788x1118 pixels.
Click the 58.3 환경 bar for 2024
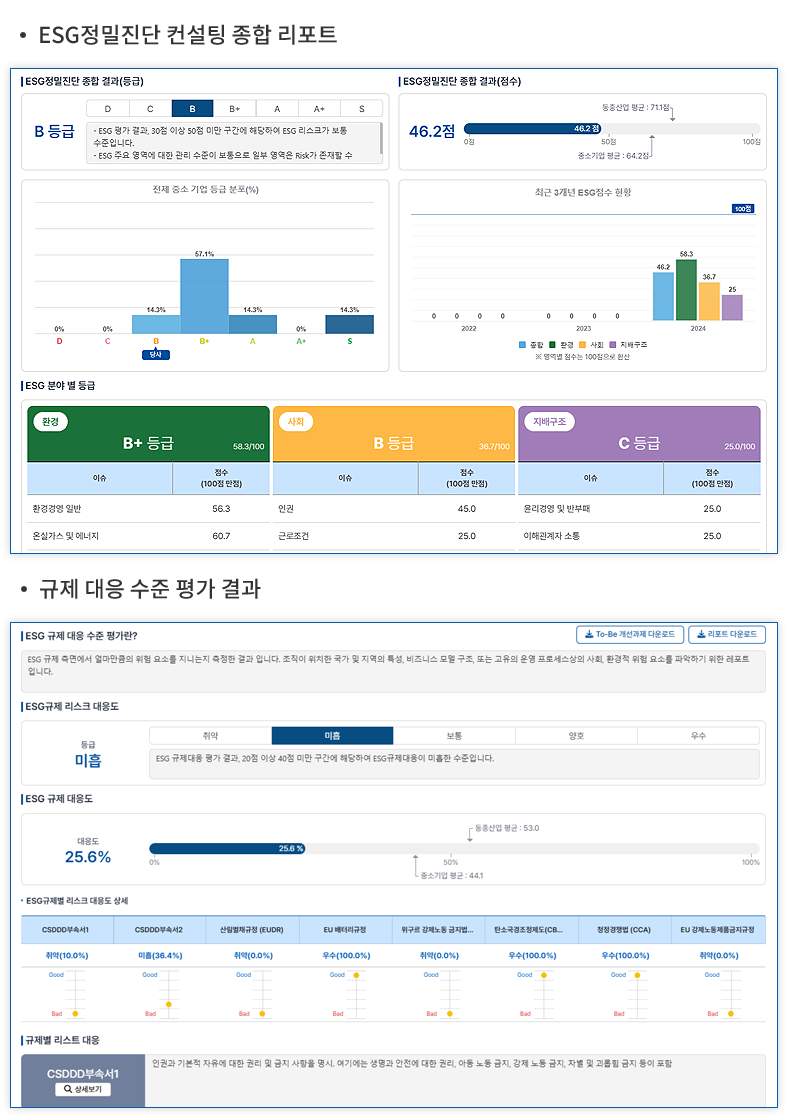point(686,290)
